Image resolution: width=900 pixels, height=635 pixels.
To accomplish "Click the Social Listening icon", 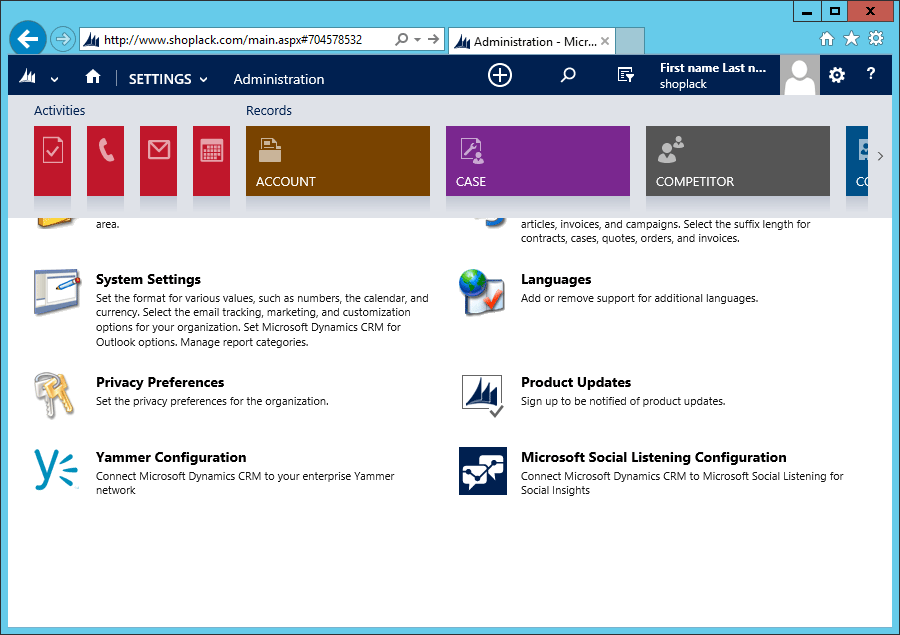I will (x=483, y=471).
